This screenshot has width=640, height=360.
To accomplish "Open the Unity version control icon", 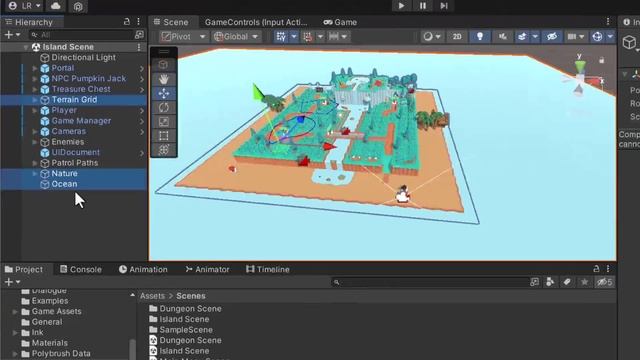I will 78,6.
